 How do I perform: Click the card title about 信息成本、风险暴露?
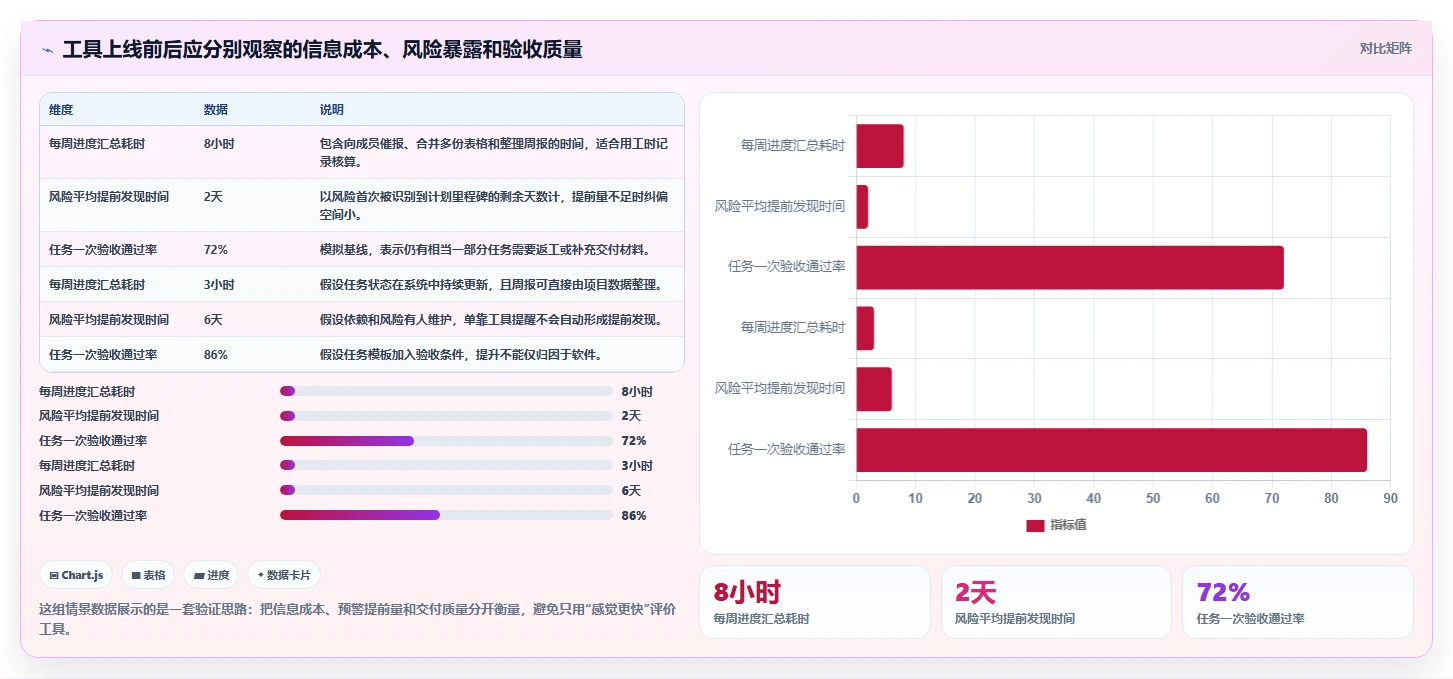coord(322,50)
